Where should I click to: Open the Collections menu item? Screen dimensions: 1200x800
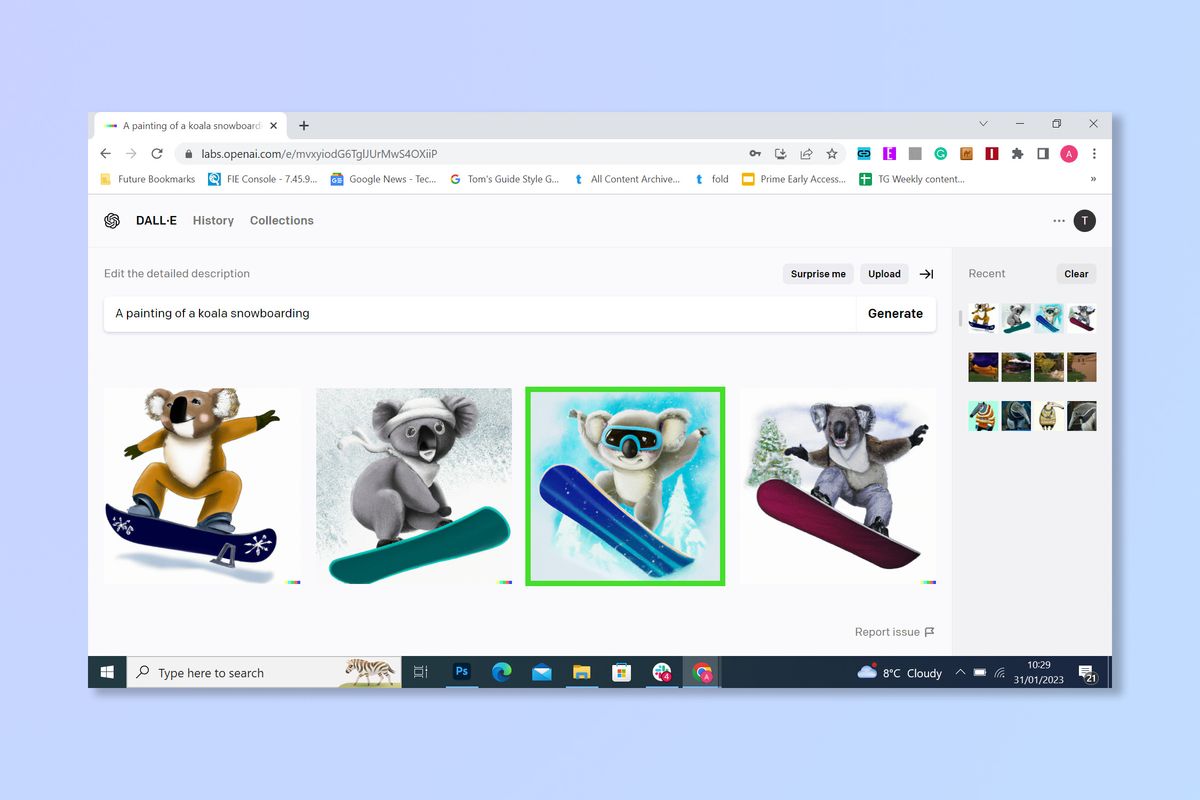tap(281, 220)
